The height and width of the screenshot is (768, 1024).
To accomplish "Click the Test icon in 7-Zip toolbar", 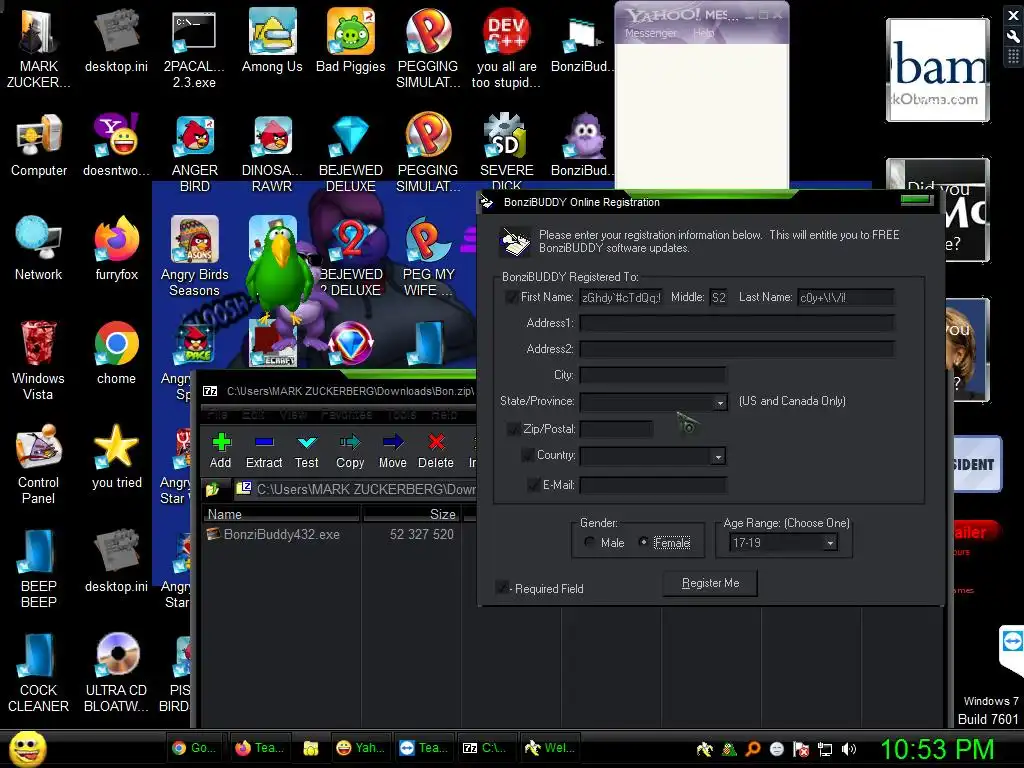I will (306, 451).
